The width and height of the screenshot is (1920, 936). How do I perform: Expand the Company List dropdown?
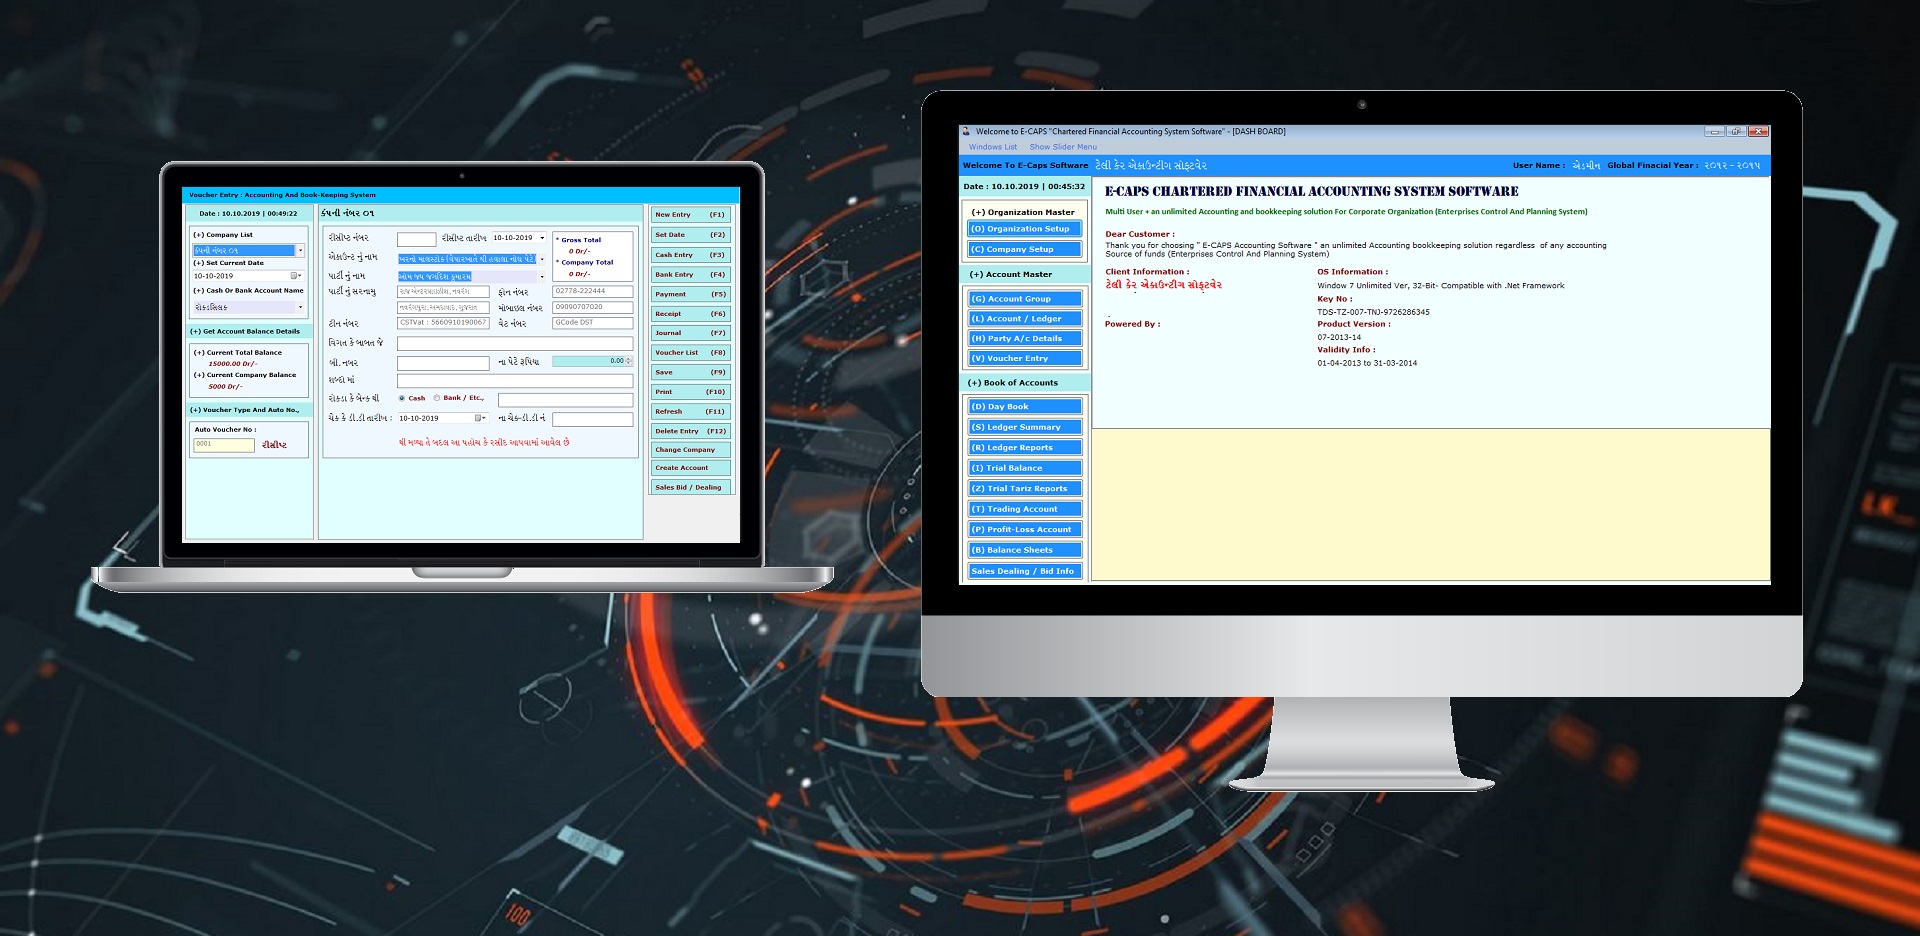(x=300, y=251)
